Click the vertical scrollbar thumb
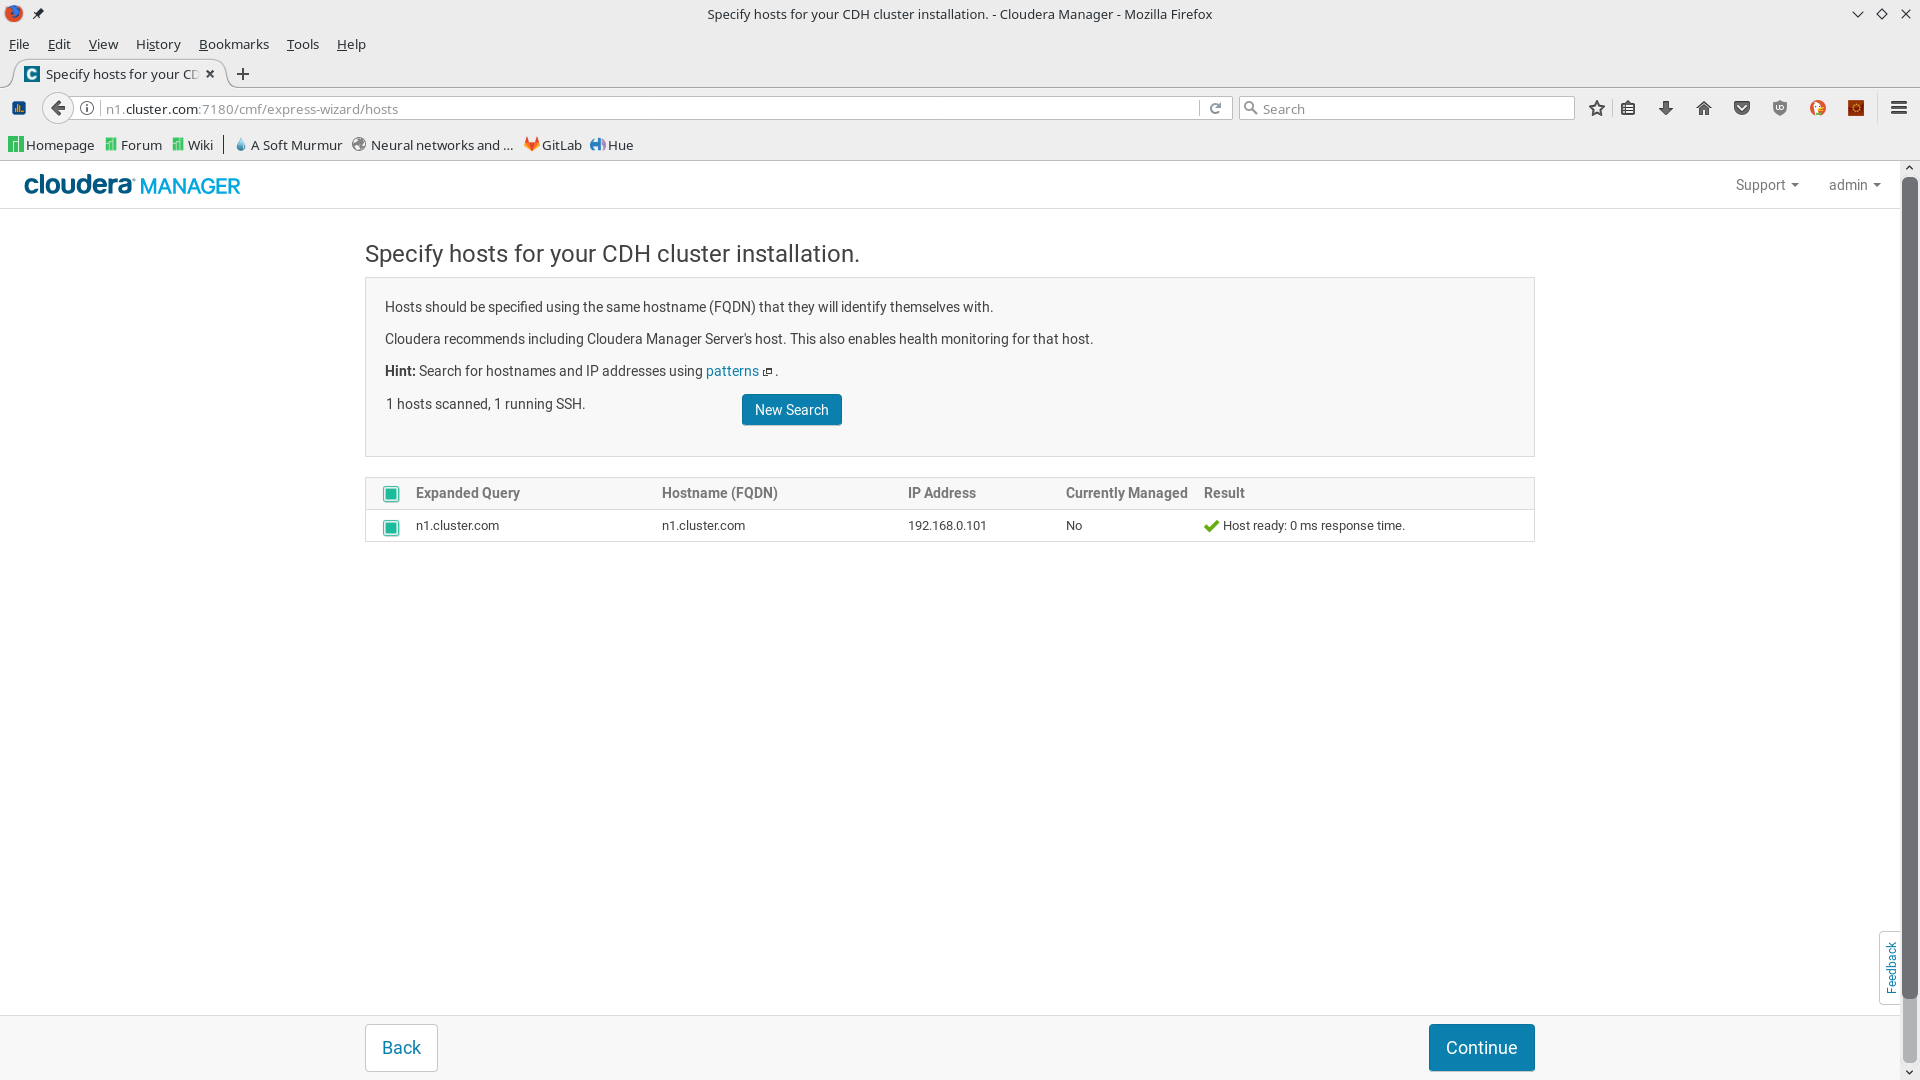The width and height of the screenshot is (1920, 1080). [1910, 588]
